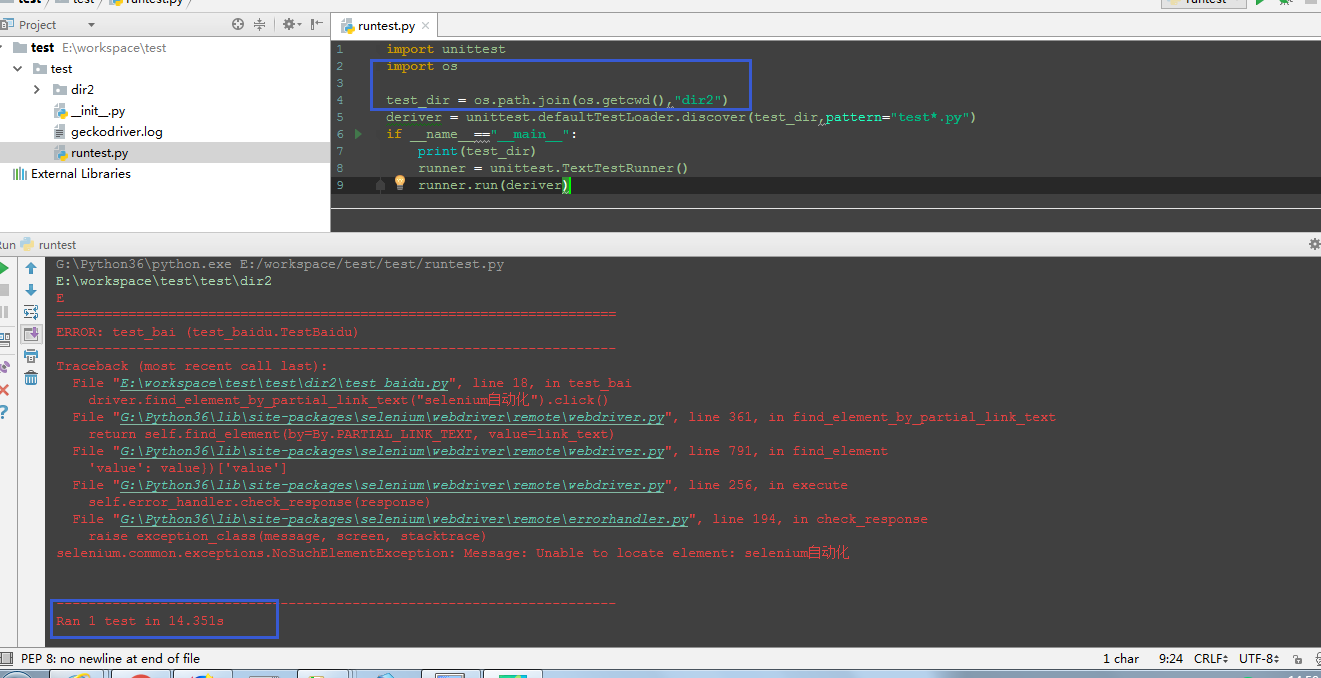
Task: Go down the stack trace
Action: [31, 290]
